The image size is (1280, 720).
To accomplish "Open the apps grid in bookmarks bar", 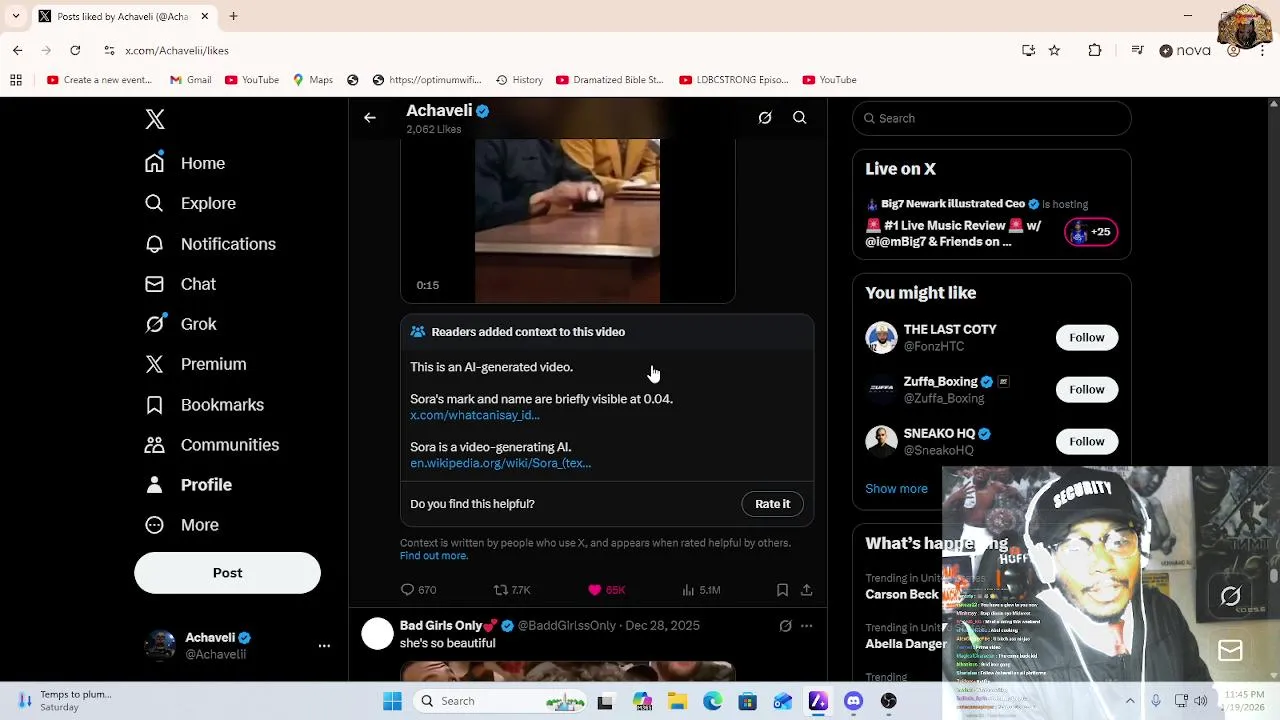I will (x=16, y=80).
